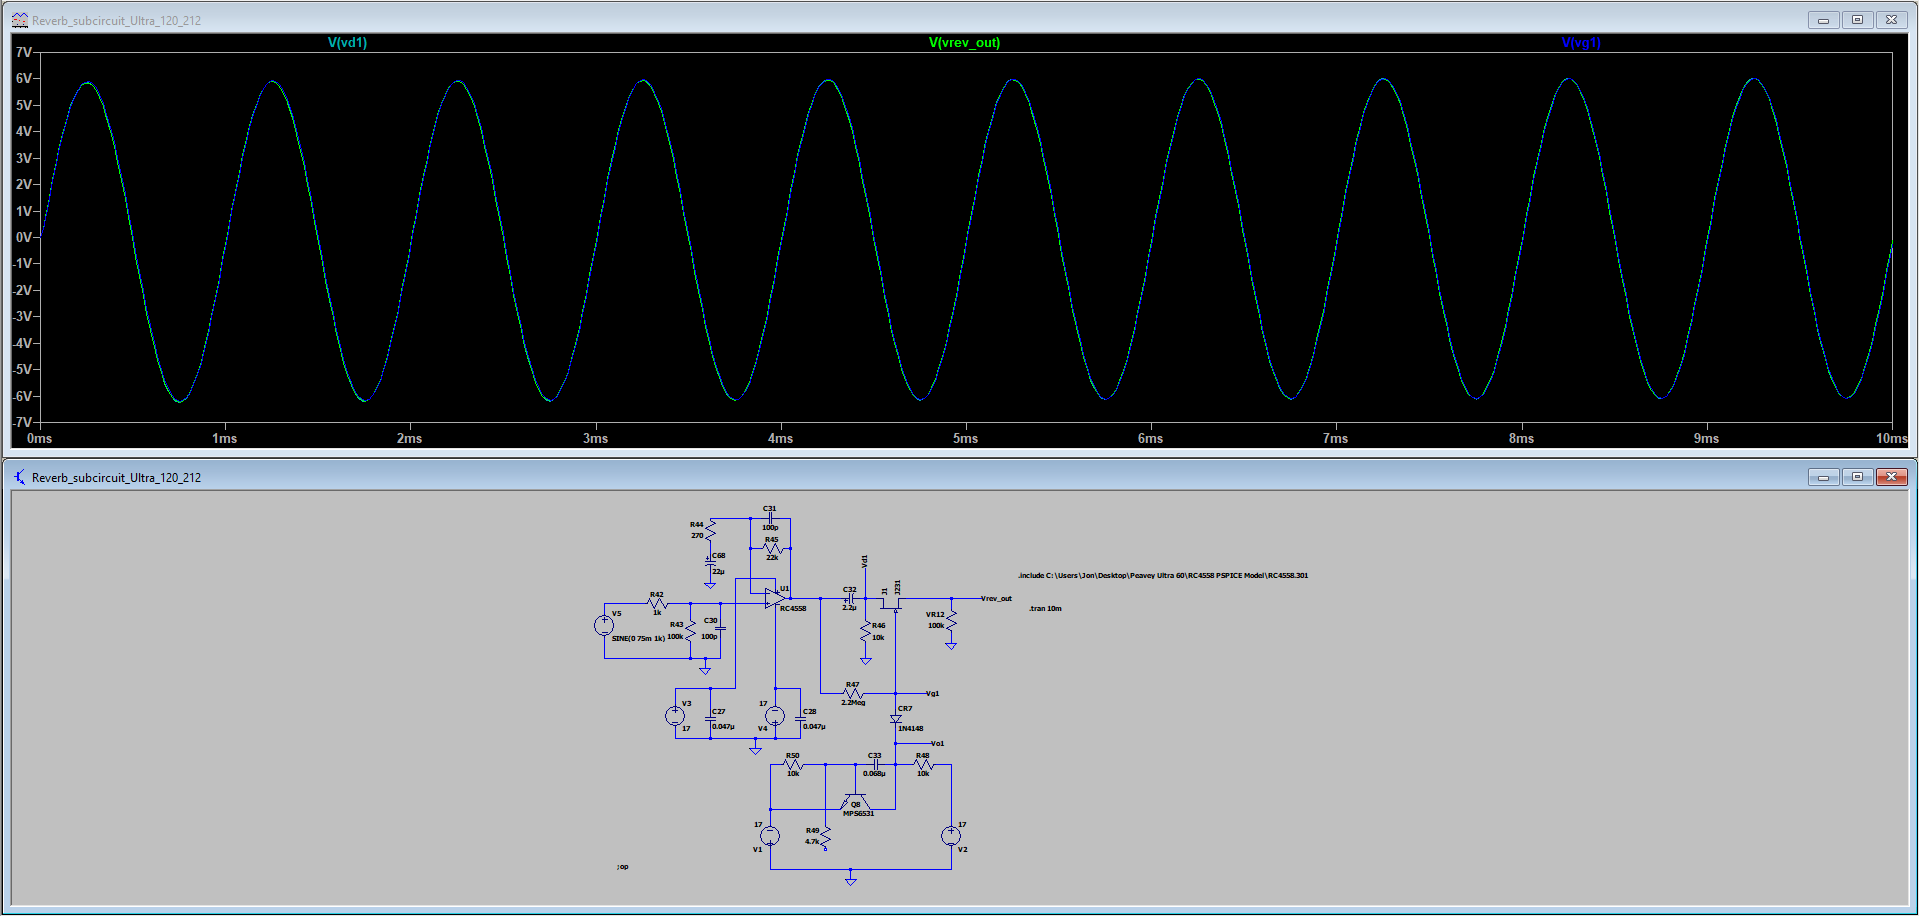The width and height of the screenshot is (1920, 917).
Task: Select the Q8 MPS6531 transistor symbol
Action: [x=855, y=801]
